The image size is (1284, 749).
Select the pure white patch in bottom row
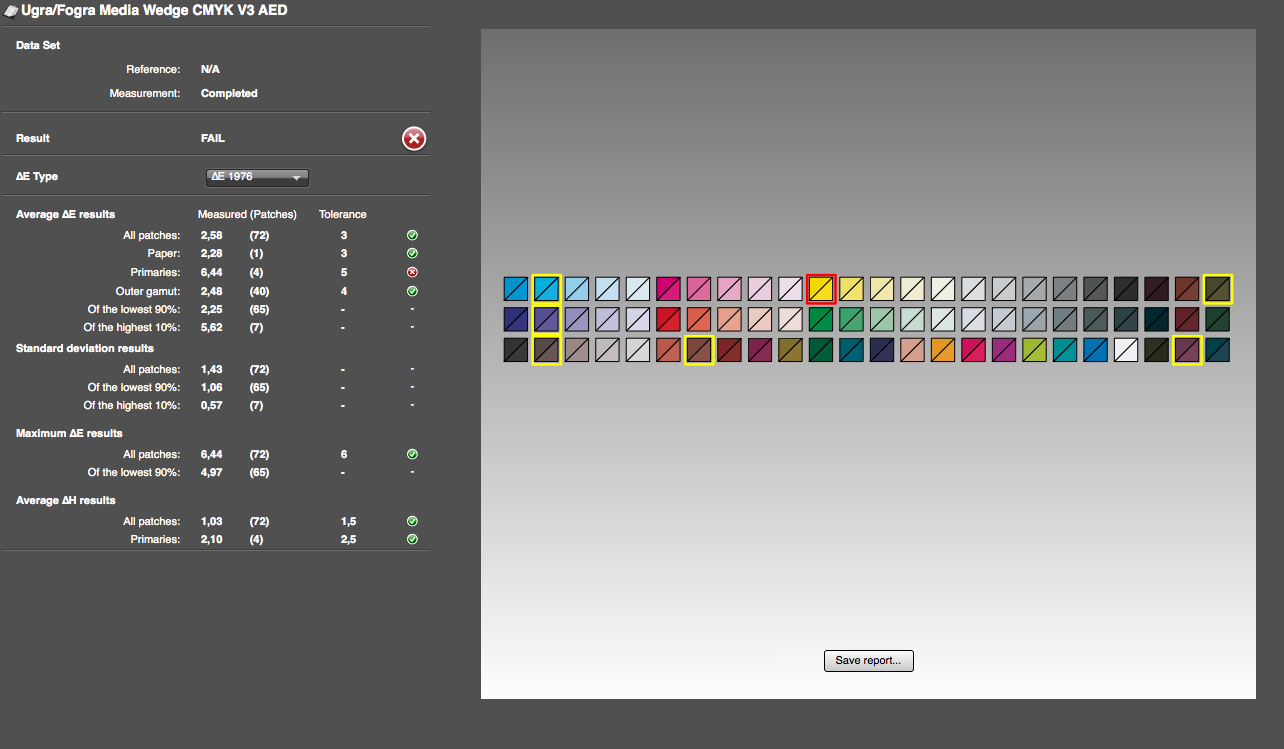tap(1126, 350)
